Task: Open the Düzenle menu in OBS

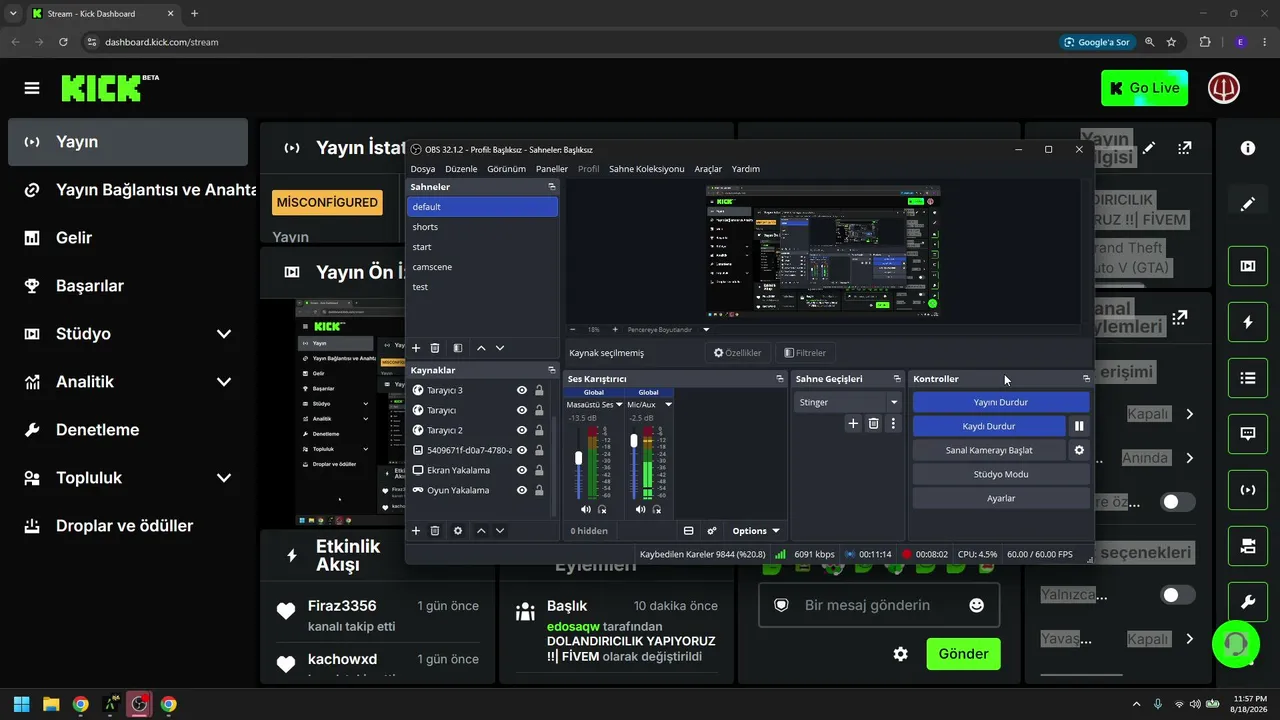Action: coord(461,169)
